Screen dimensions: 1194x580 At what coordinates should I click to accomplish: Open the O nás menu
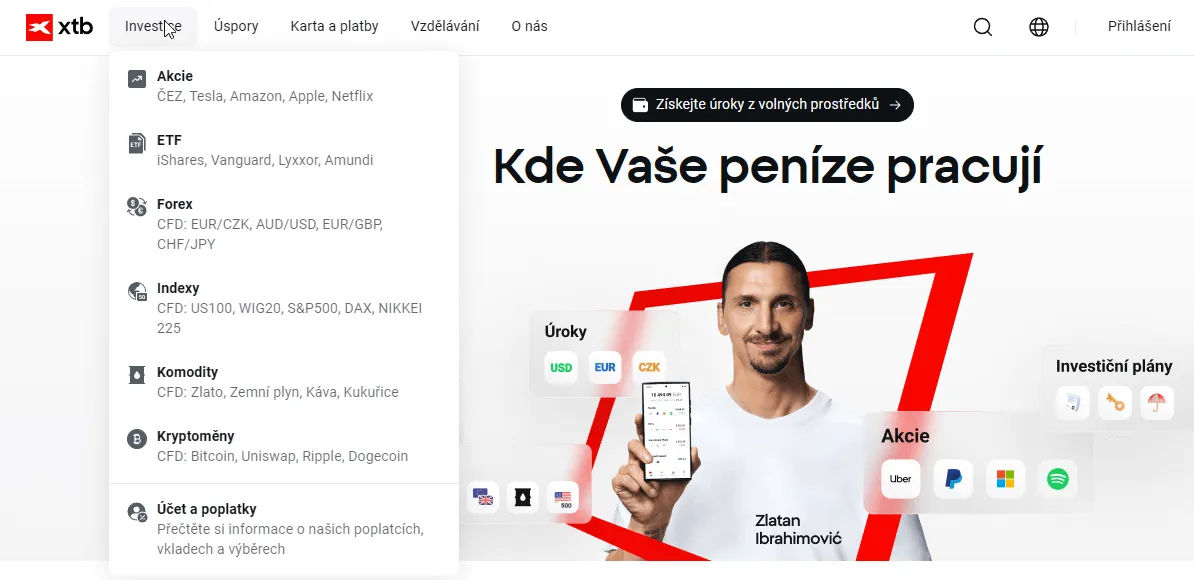529,27
